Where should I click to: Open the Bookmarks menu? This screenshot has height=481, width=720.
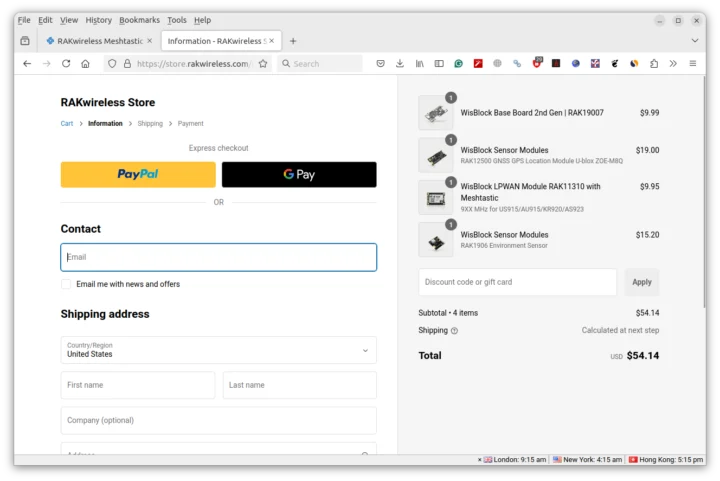pyautogui.click(x=139, y=20)
